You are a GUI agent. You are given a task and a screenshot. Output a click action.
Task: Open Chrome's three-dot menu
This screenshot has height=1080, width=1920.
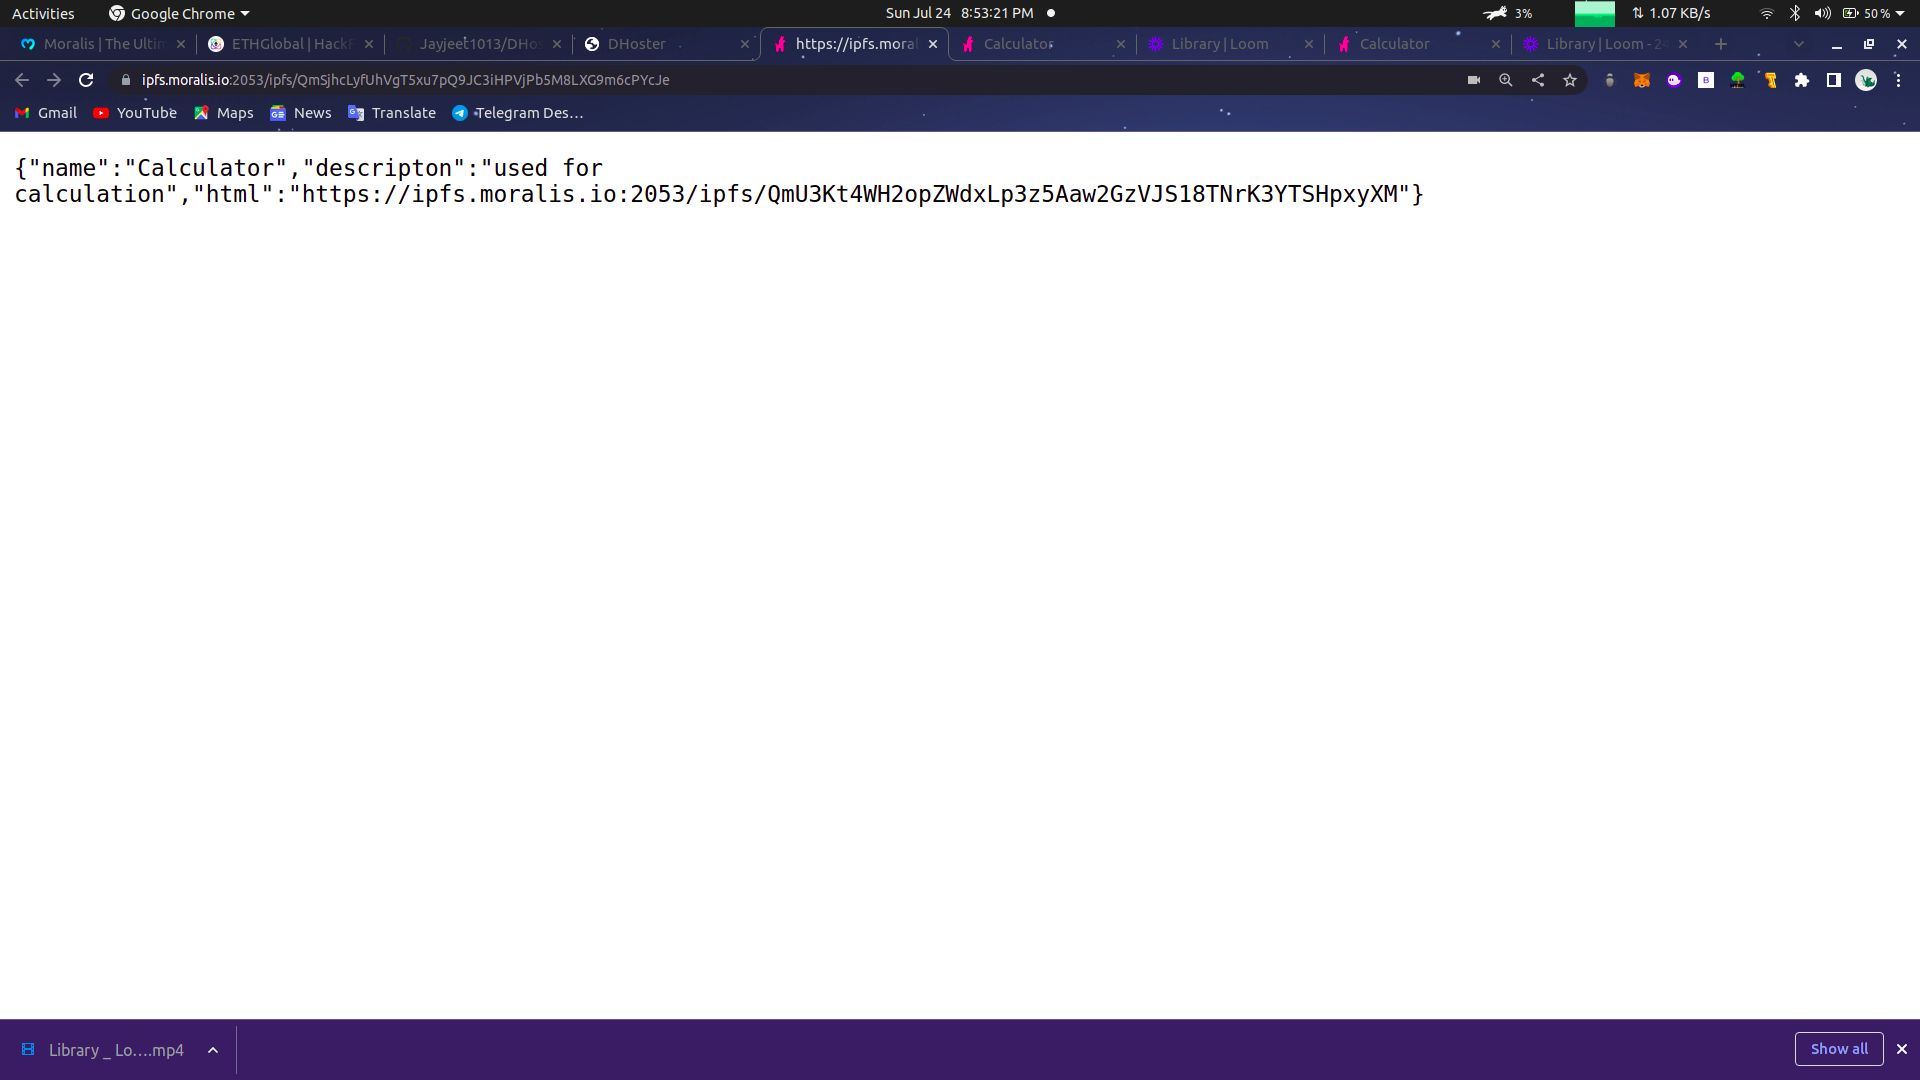(x=1898, y=80)
